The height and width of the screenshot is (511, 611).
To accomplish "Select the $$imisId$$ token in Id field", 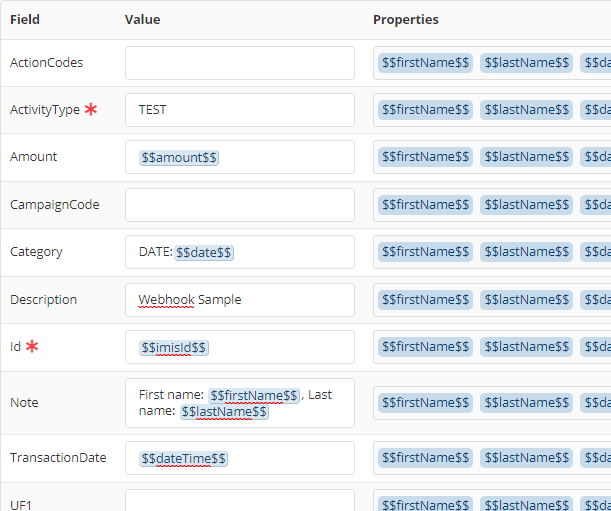I will point(174,347).
